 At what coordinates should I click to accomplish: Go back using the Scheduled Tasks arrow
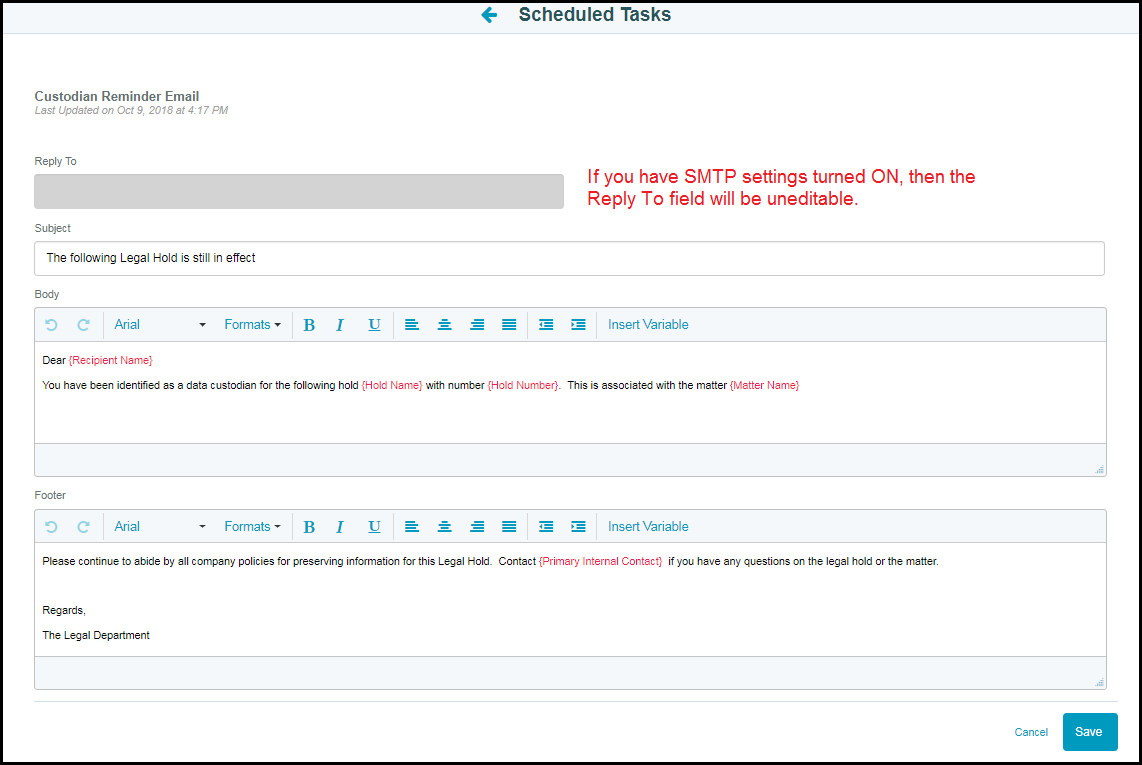[x=489, y=15]
